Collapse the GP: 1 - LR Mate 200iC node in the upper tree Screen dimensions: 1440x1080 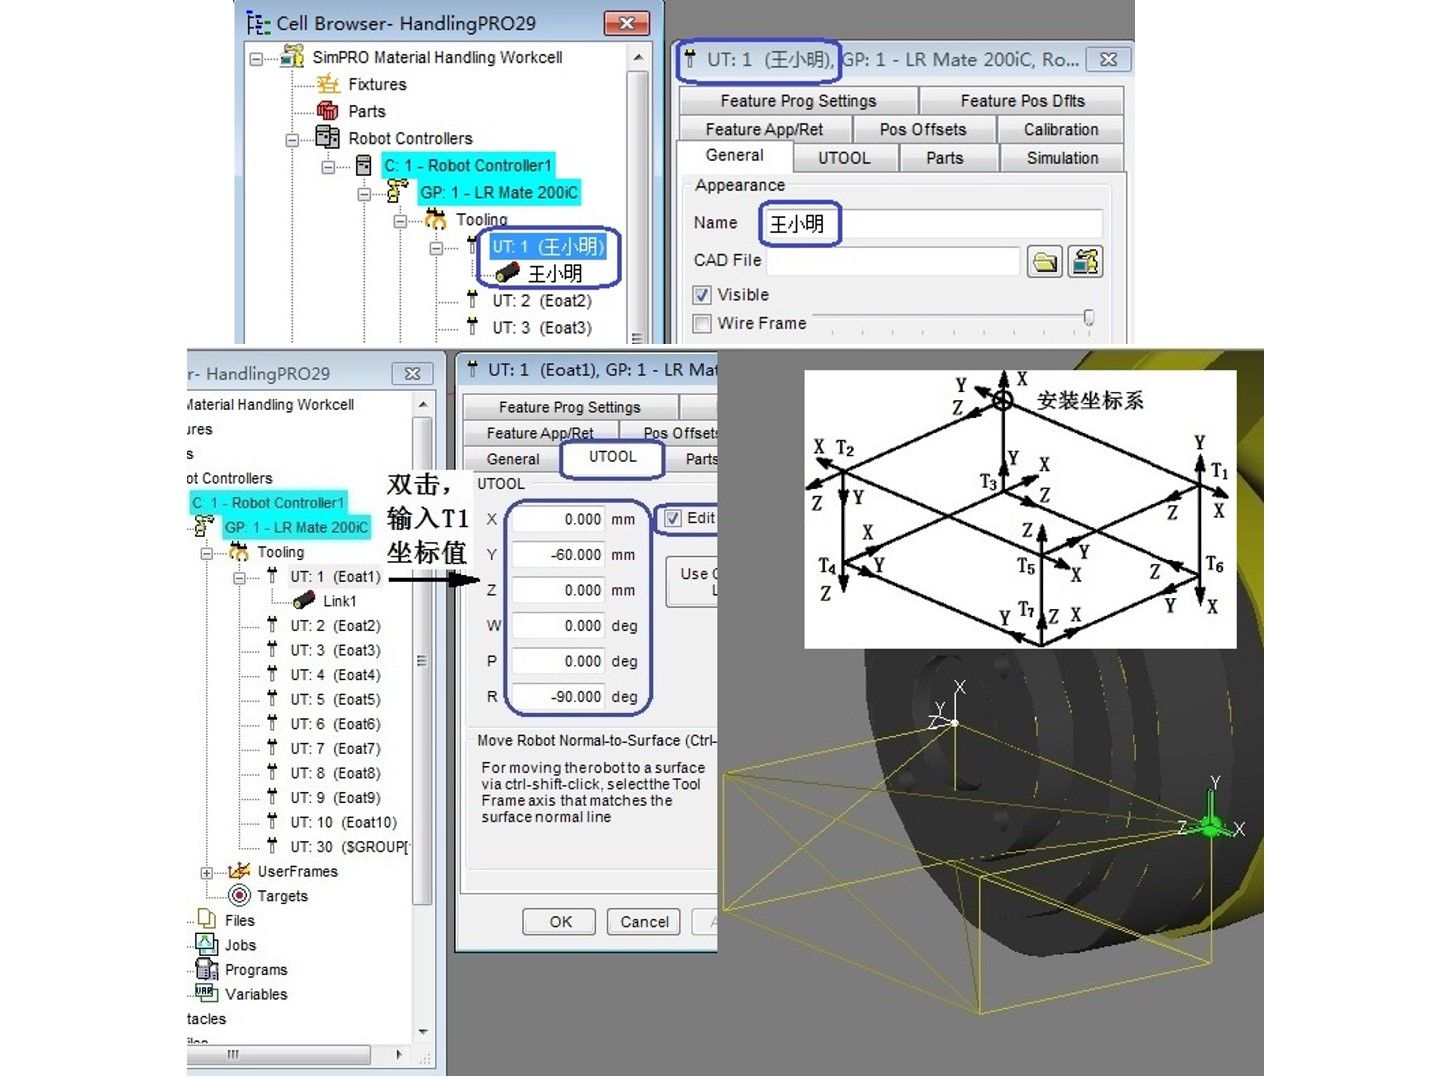point(364,193)
